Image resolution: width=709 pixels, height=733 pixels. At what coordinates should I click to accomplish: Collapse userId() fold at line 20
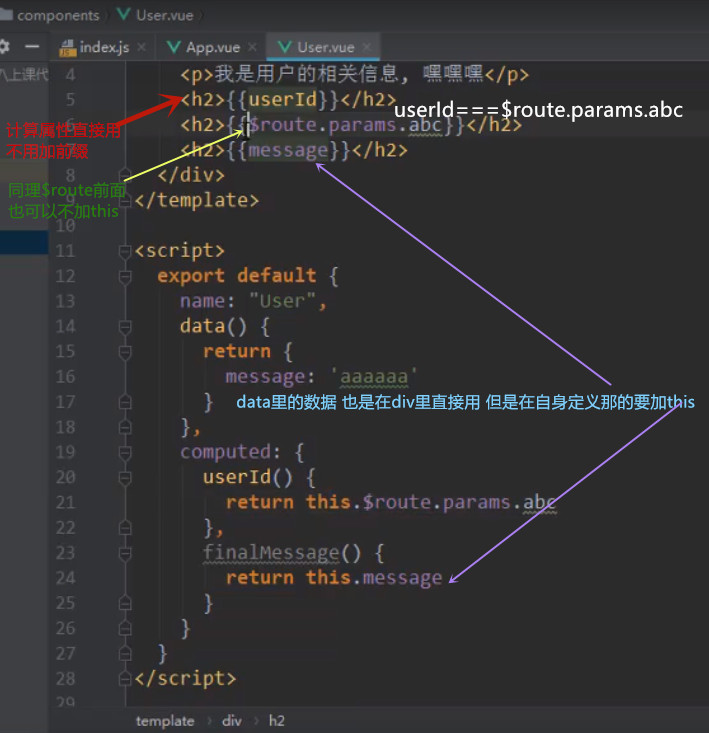coord(125,478)
